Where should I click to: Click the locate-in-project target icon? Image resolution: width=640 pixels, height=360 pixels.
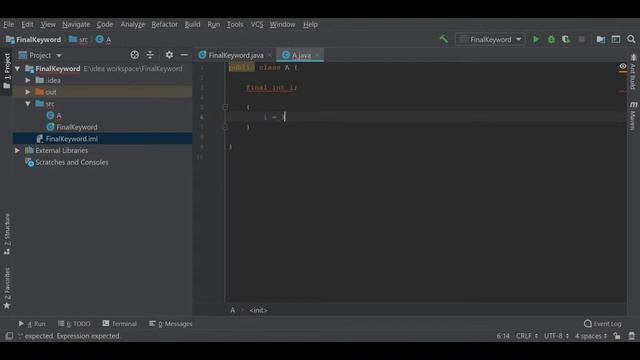pos(134,55)
